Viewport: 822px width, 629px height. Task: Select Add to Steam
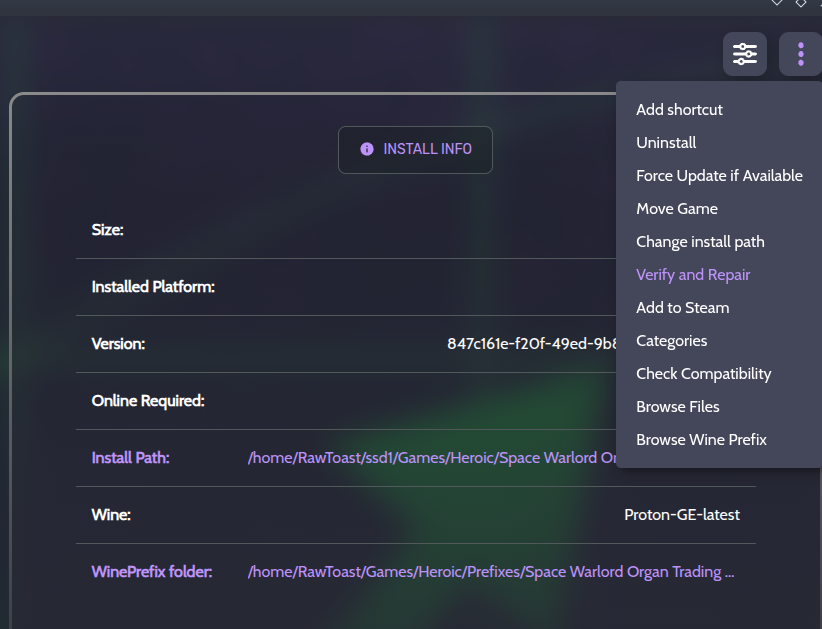(682, 308)
